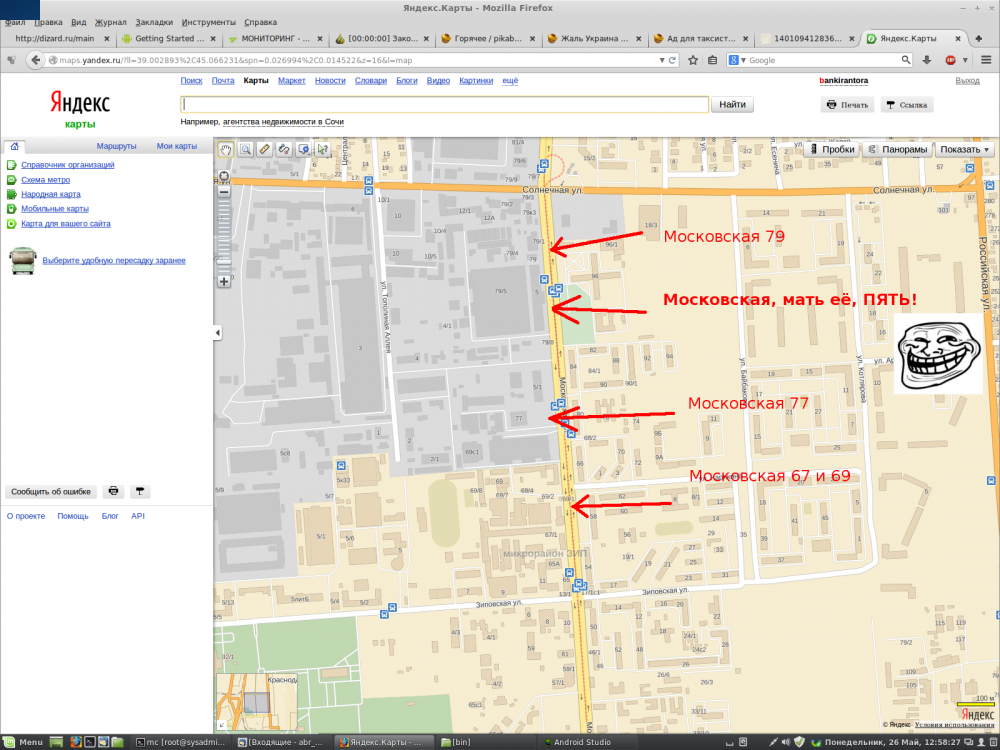The image size is (1000, 750).
Task: Collapse the left sidebar panel arrow
Action: tap(218, 333)
